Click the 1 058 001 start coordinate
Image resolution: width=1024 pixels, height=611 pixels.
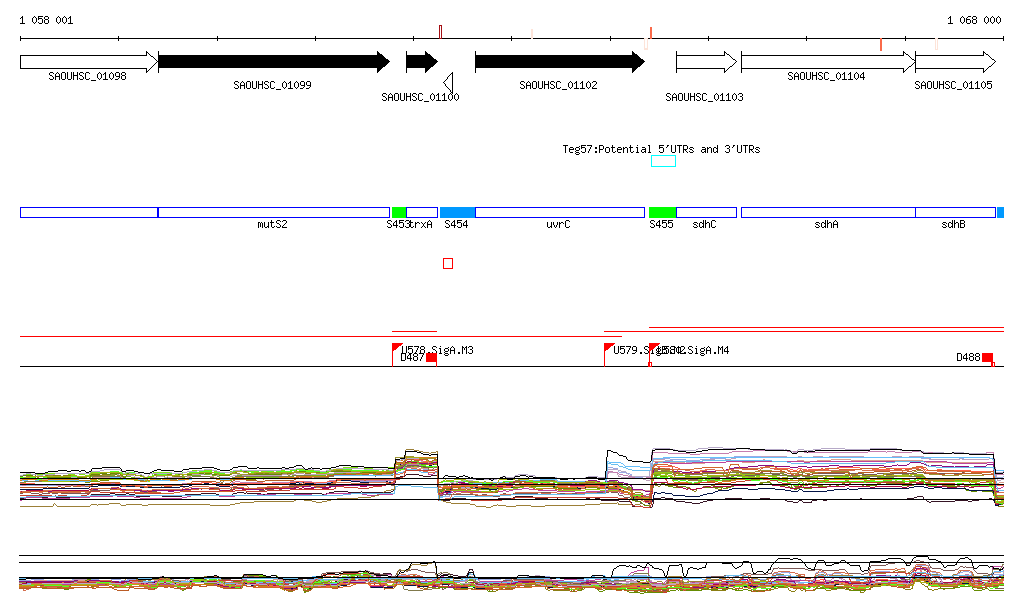click(x=46, y=20)
